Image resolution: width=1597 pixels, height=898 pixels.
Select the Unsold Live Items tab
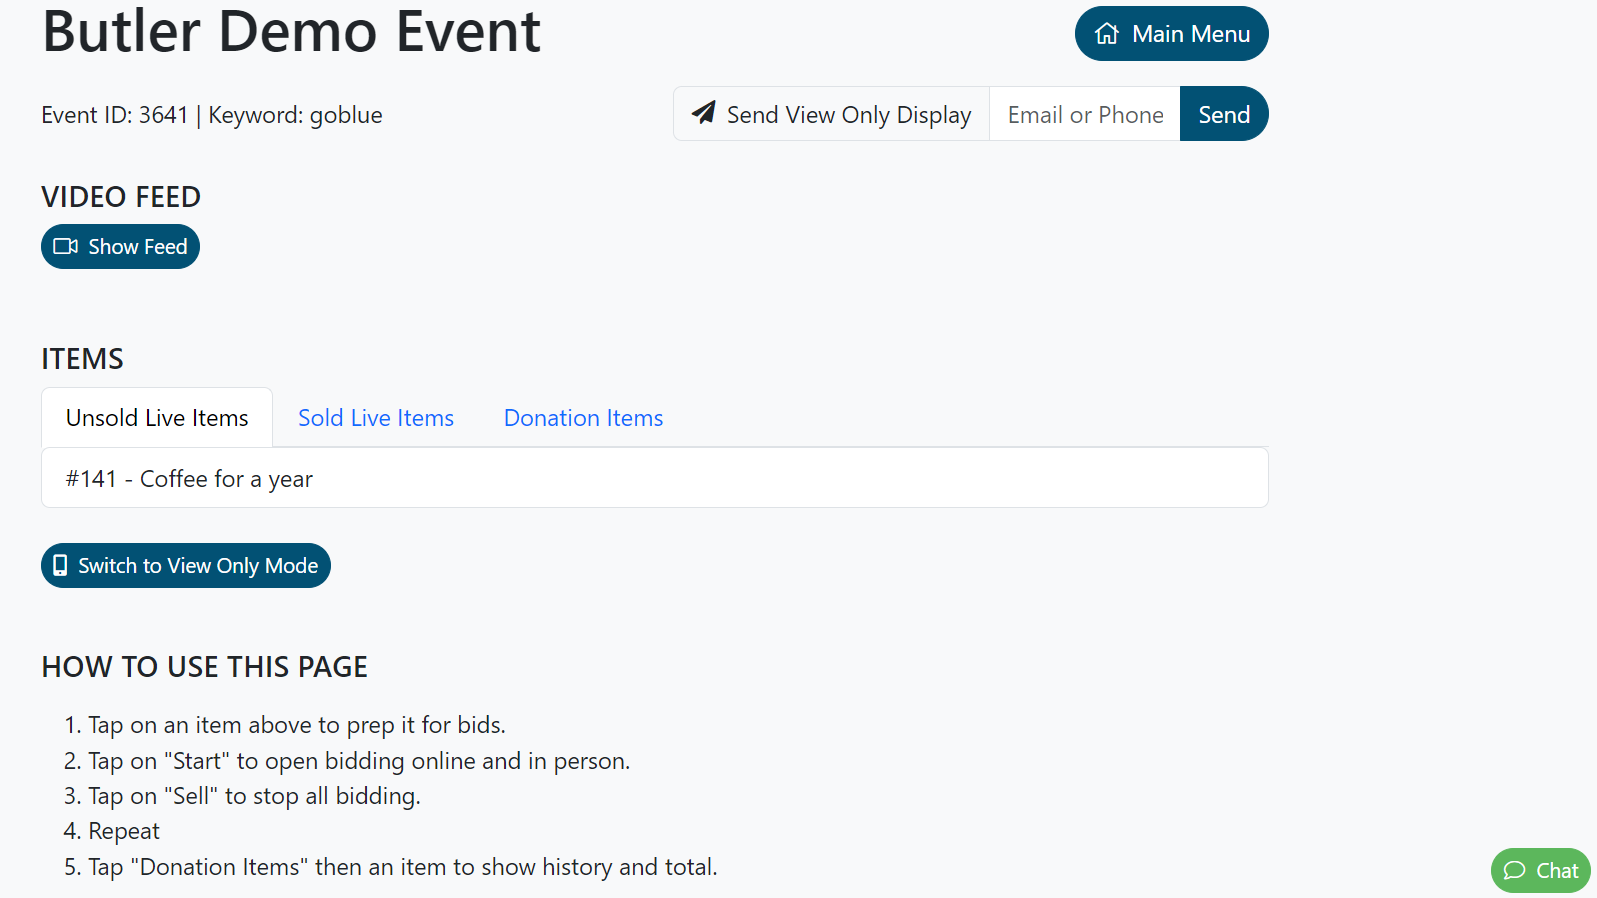157,418
